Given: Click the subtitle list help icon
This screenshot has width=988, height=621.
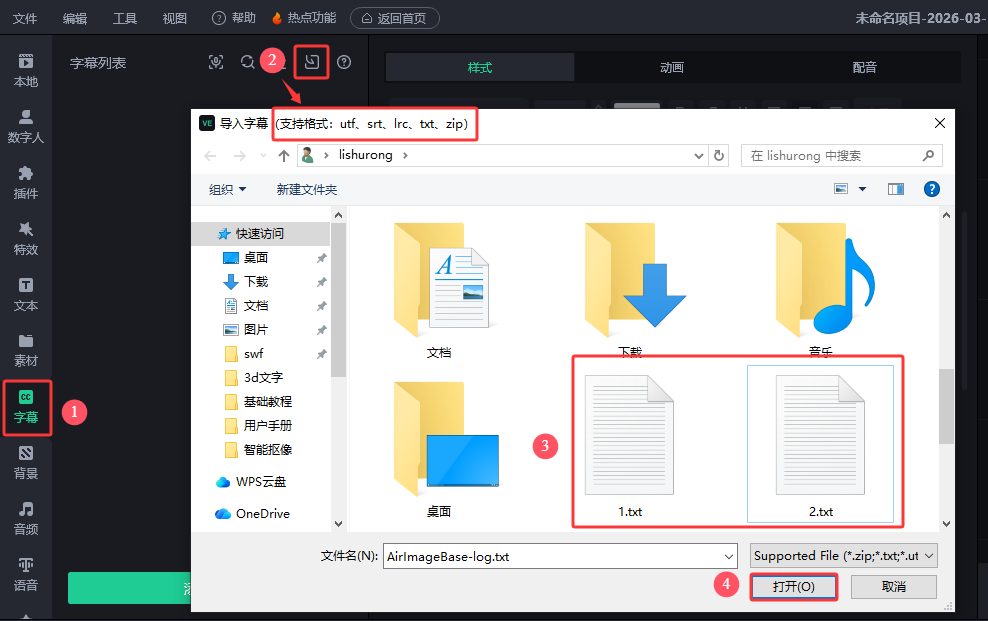Looking at the screenshot, I should 344,62.
